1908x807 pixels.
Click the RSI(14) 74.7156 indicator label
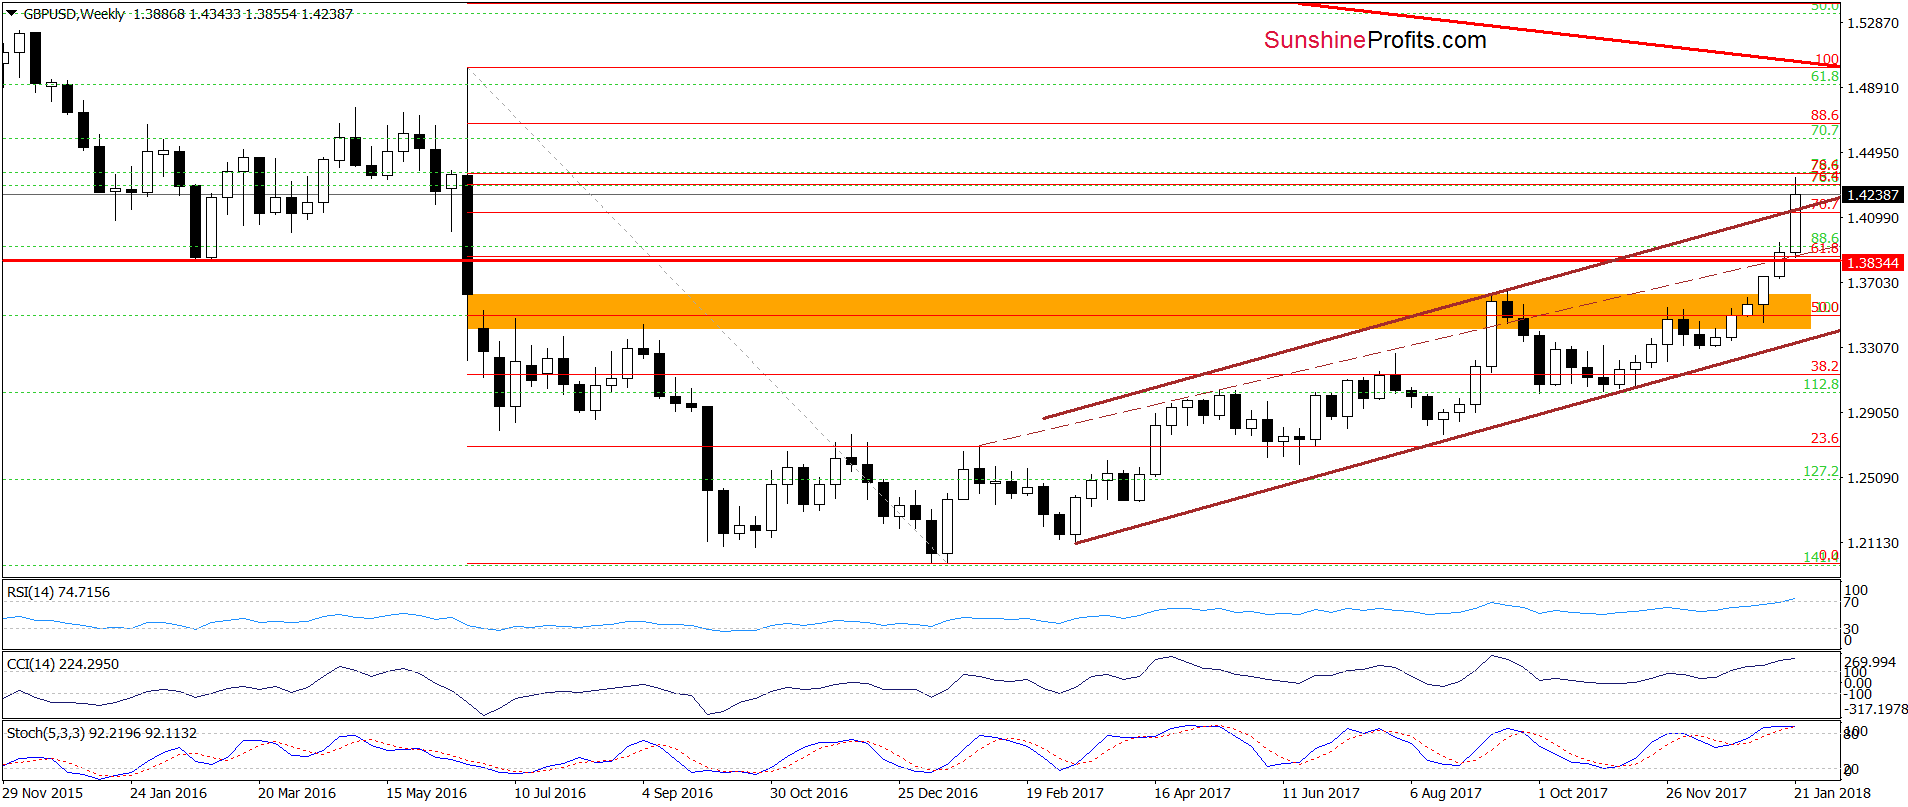coord(58,592)
